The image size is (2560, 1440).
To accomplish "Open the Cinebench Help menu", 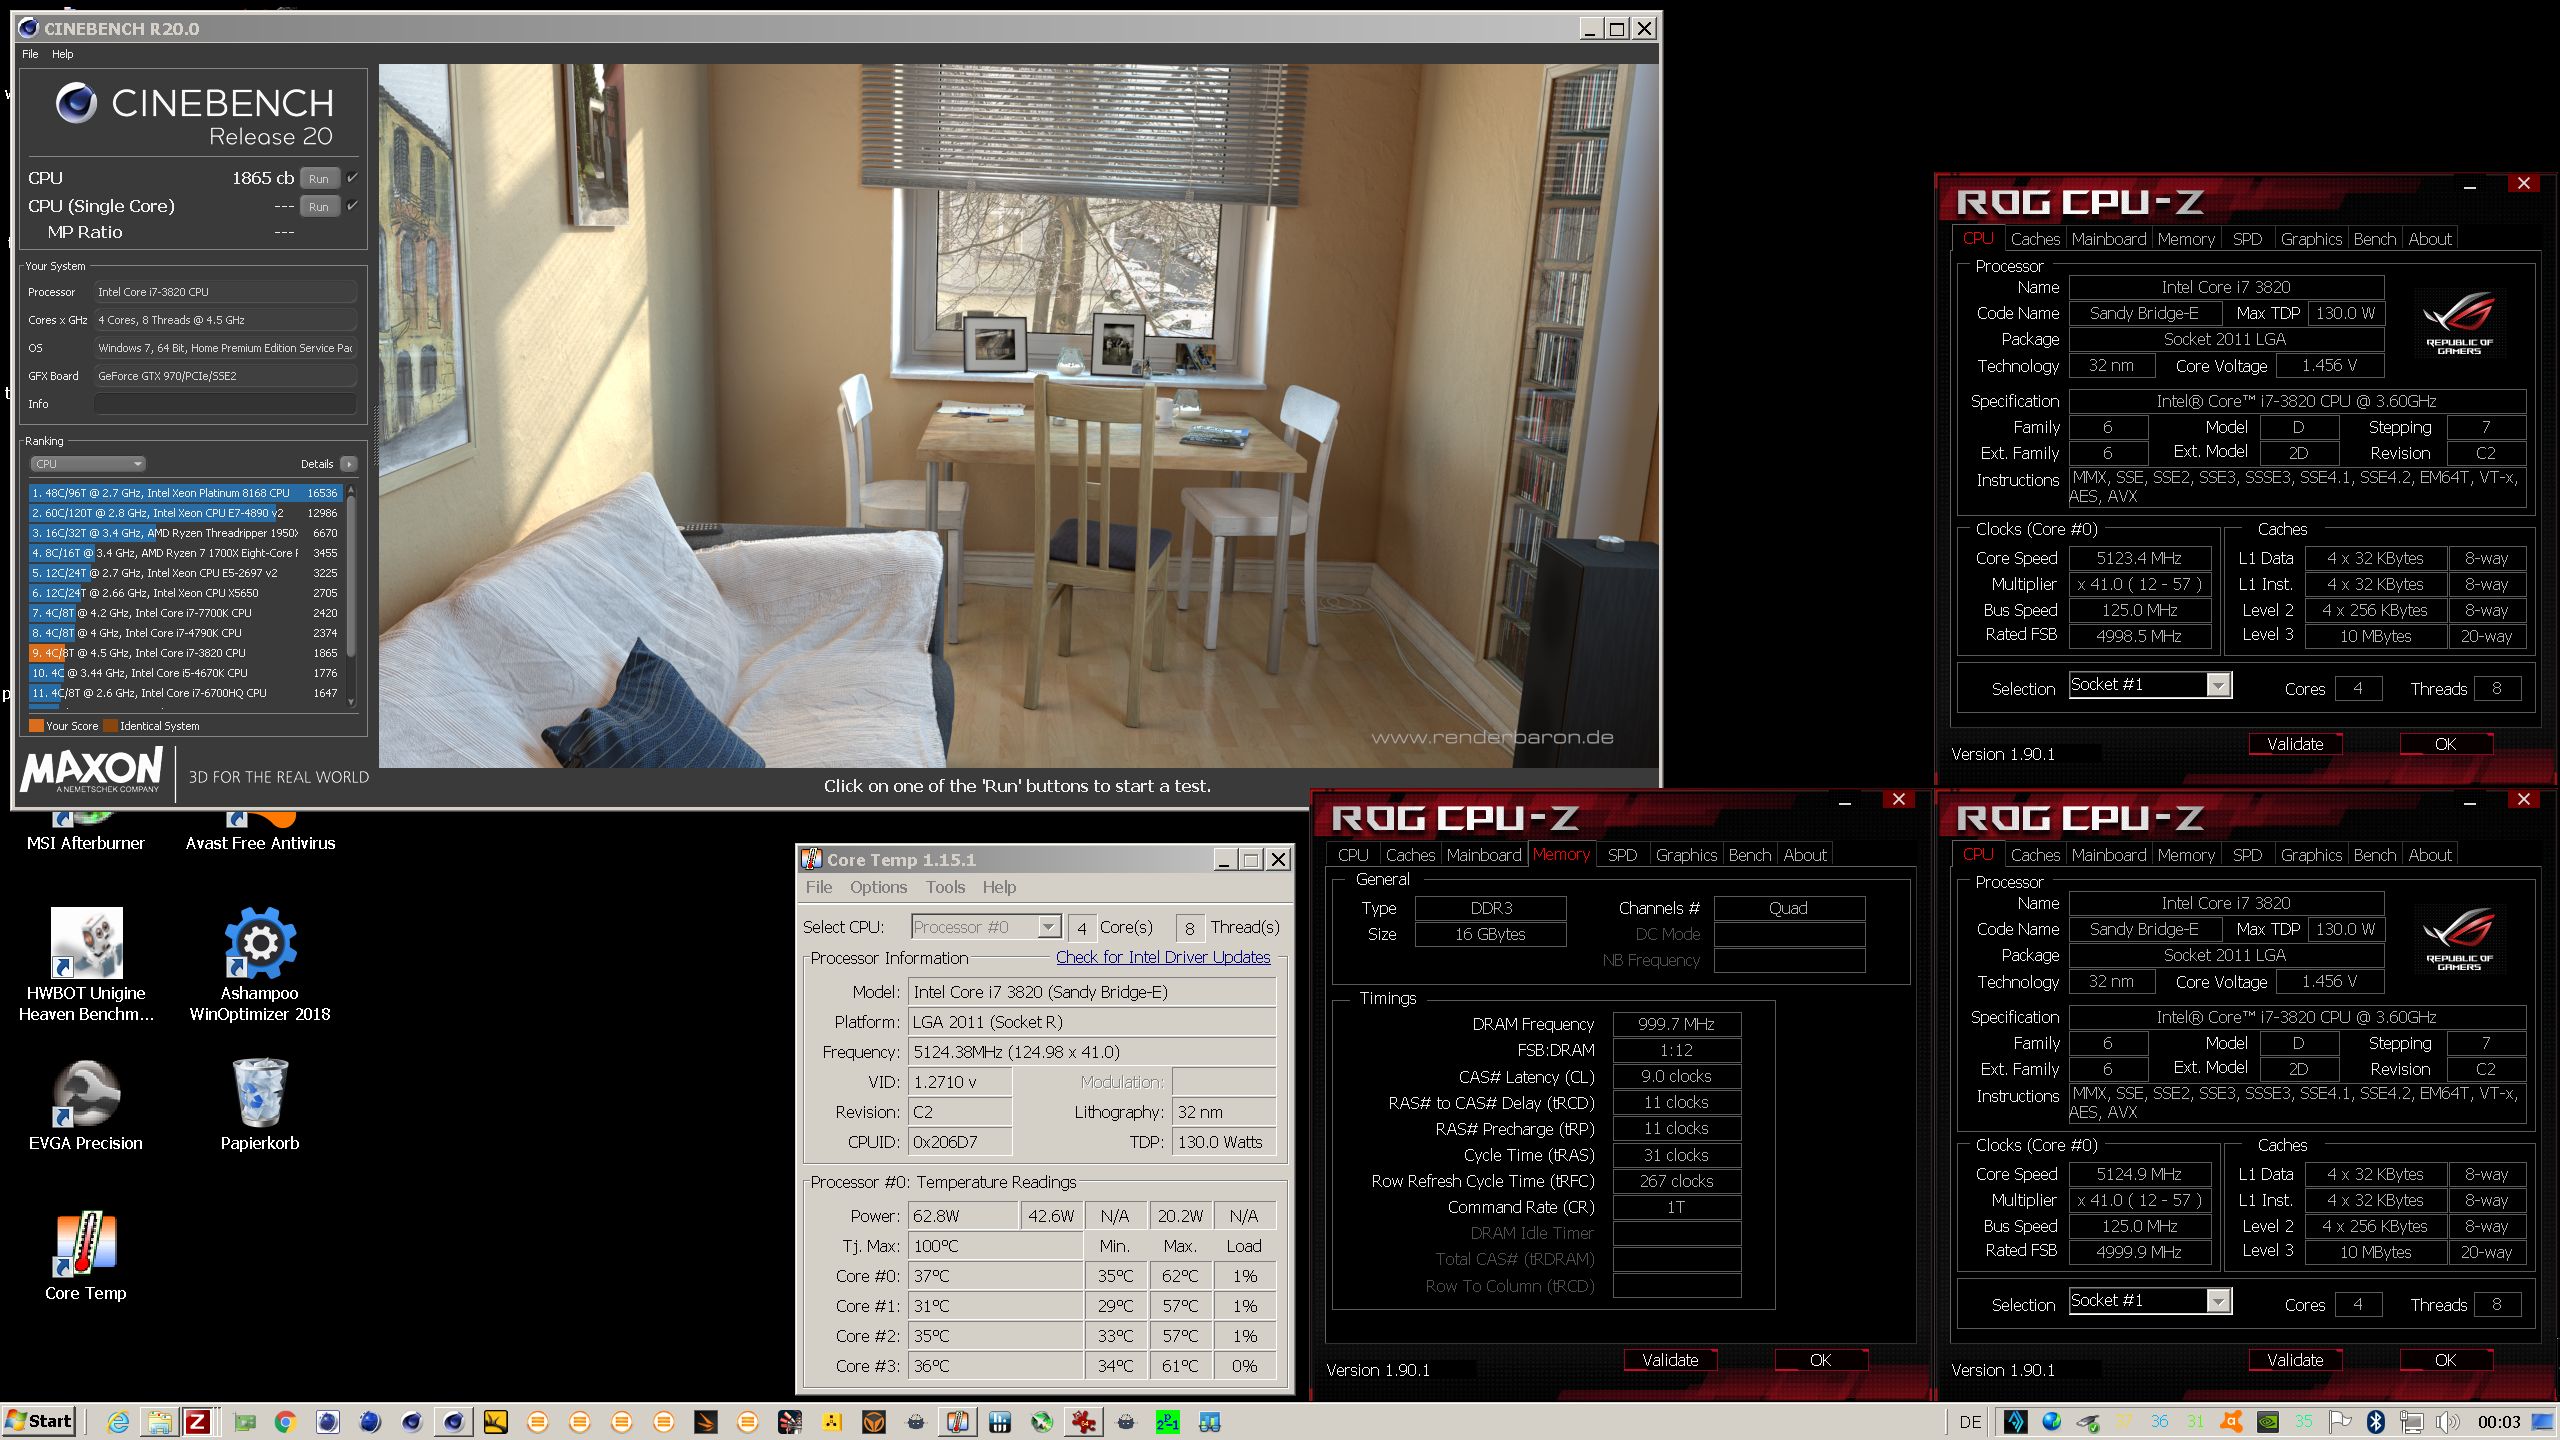I will click(62, 54).
